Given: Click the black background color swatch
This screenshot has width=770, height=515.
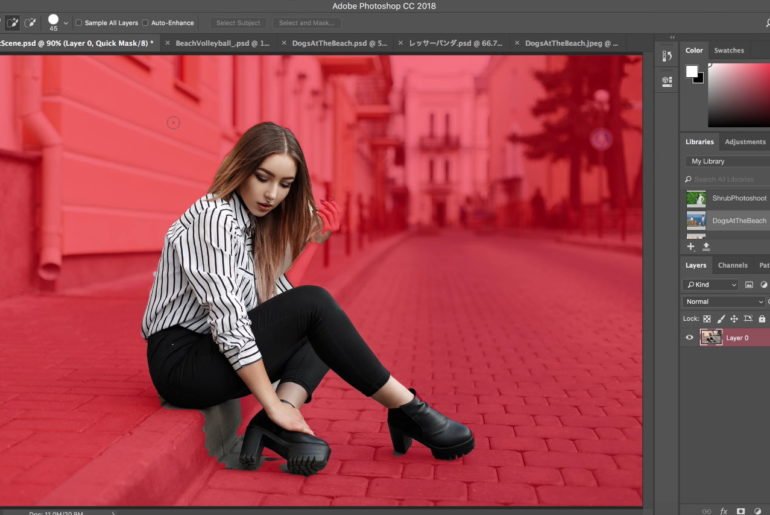Looking at the screenshot, I should tap(700, 79).
